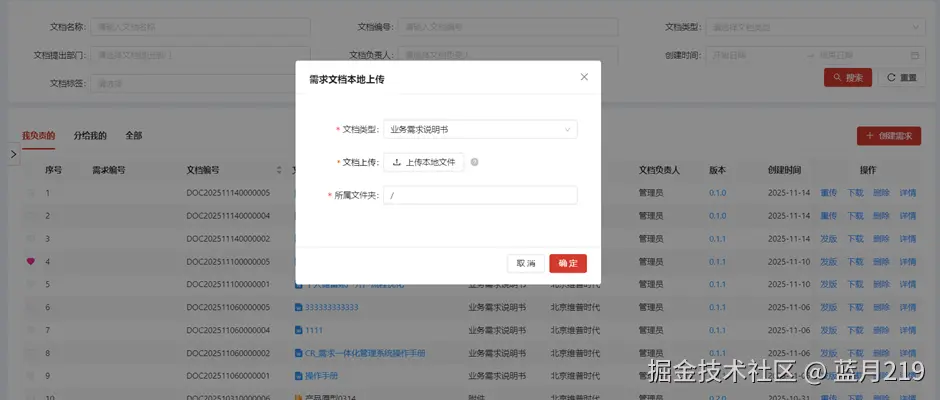This screenshot has height=400, width=940.
Task: Click the 文档编号 search input
Action: tap(508, 27)
